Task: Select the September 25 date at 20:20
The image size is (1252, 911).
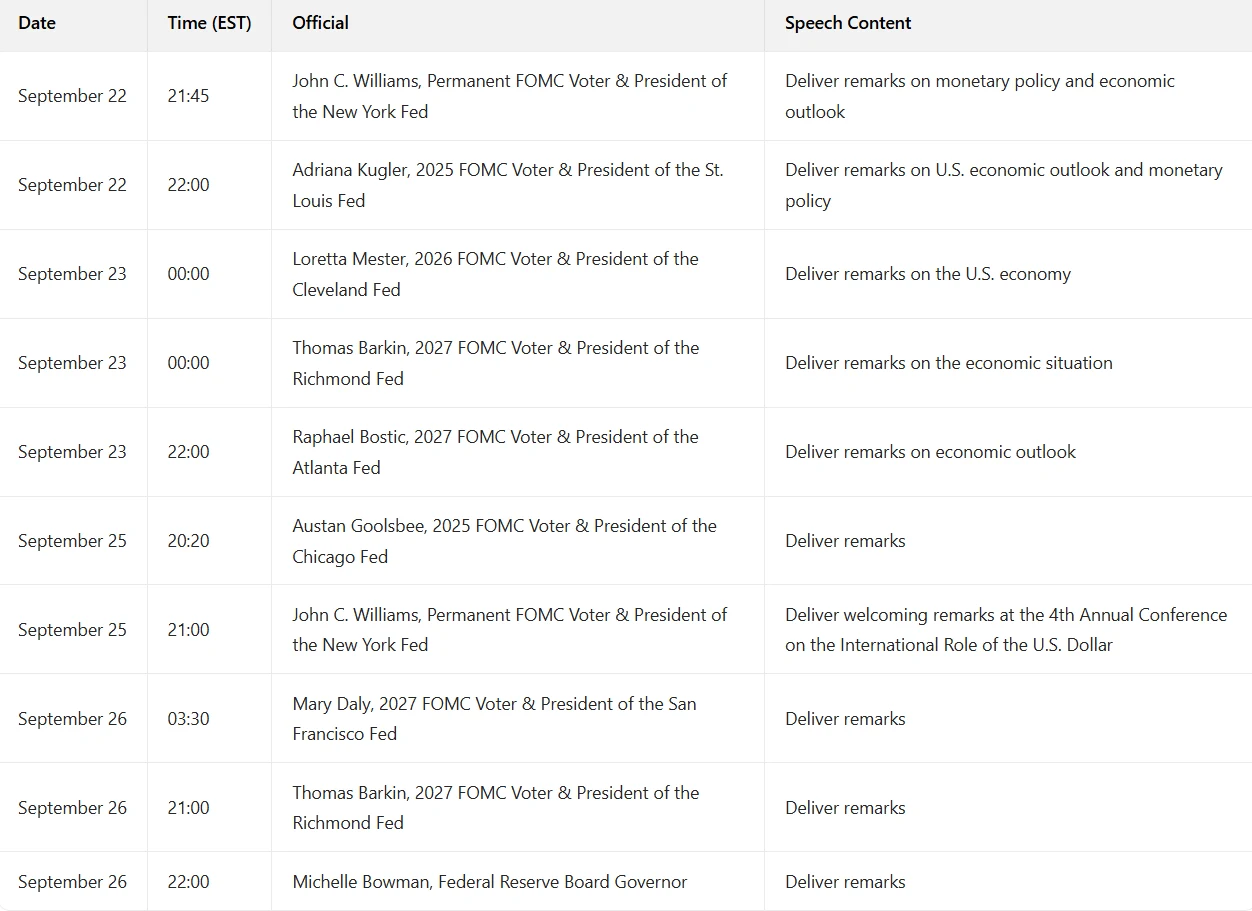Action: tap(72, 541)
